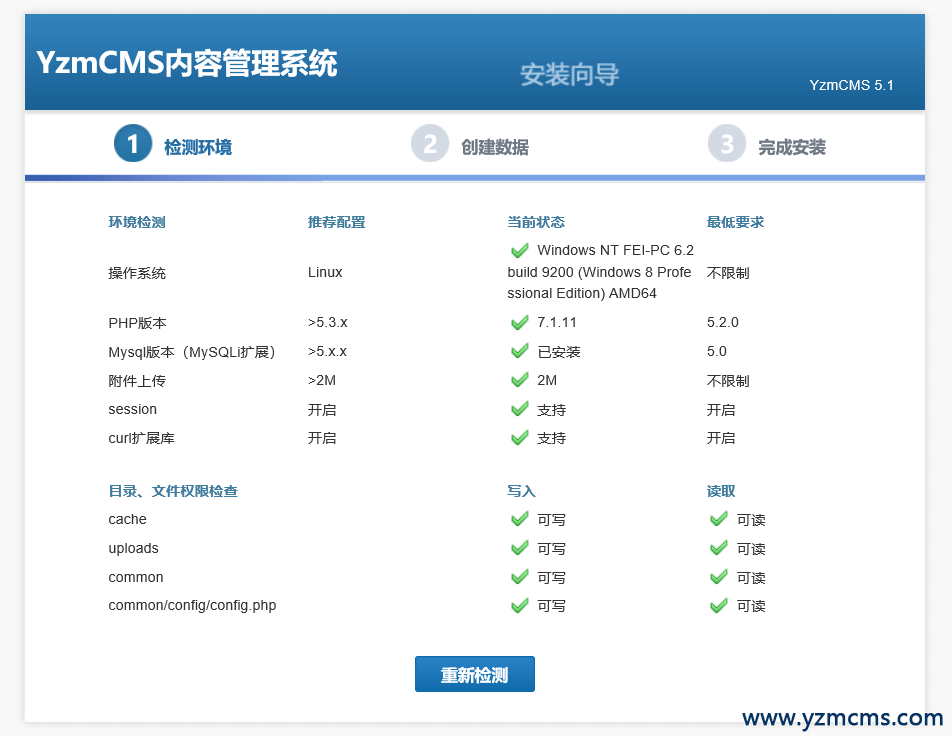This screenshot has height=736, width=952.
Task: Click the checkmark beside PHP version 7.1.11
Action: click(x=520, y=322)
